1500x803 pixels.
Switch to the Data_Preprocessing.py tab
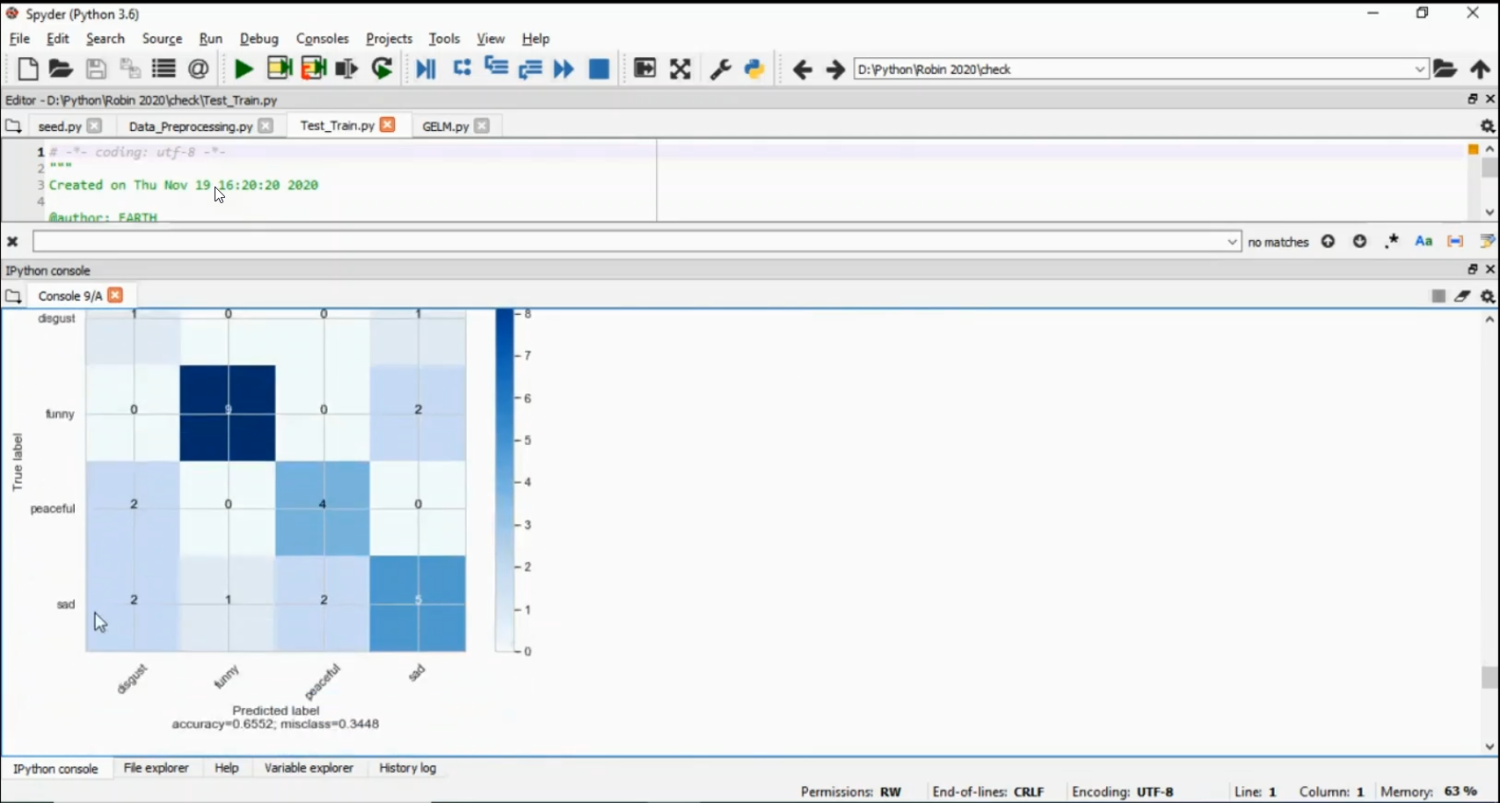pyautogui.click(x=190, y=126)
